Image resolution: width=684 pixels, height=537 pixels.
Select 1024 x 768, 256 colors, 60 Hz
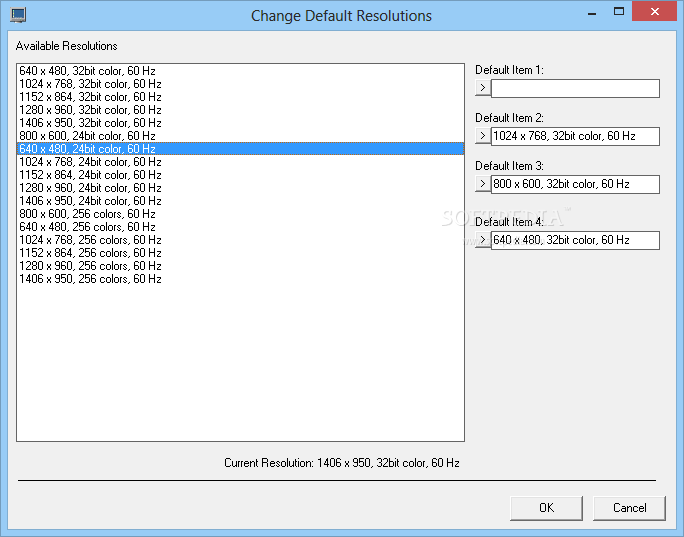click(240, 240)
